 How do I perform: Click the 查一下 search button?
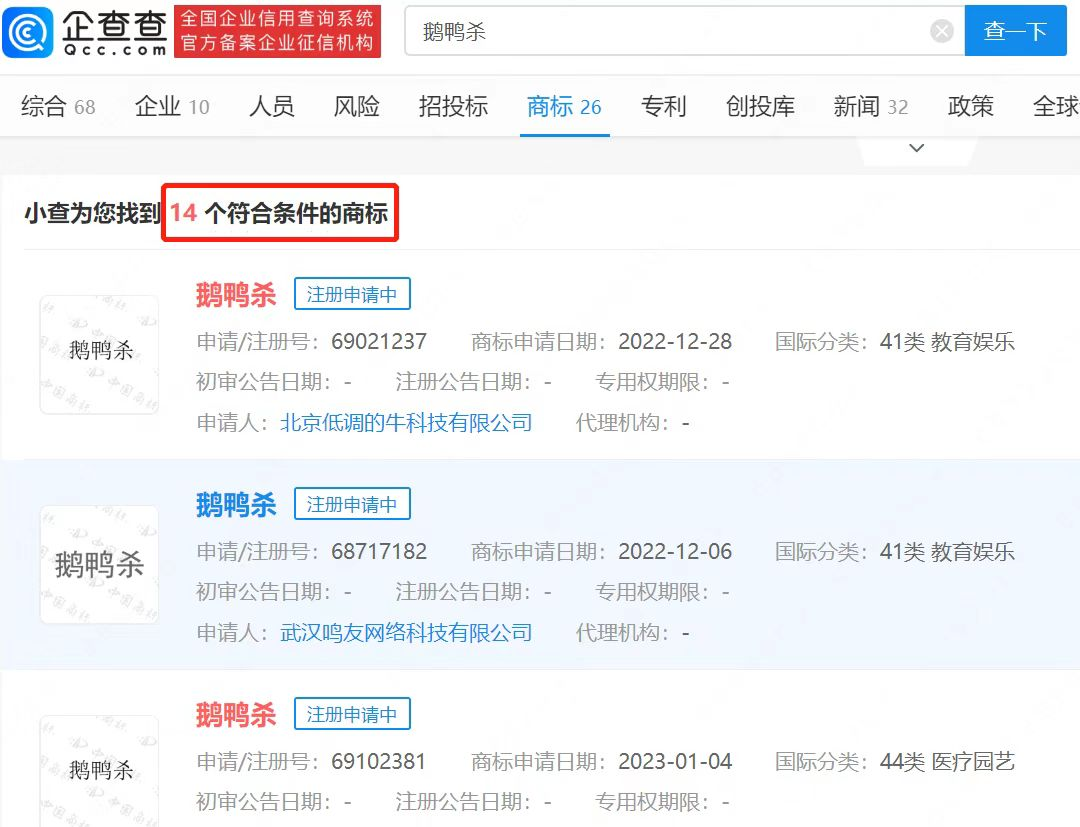pos(1015,31)
